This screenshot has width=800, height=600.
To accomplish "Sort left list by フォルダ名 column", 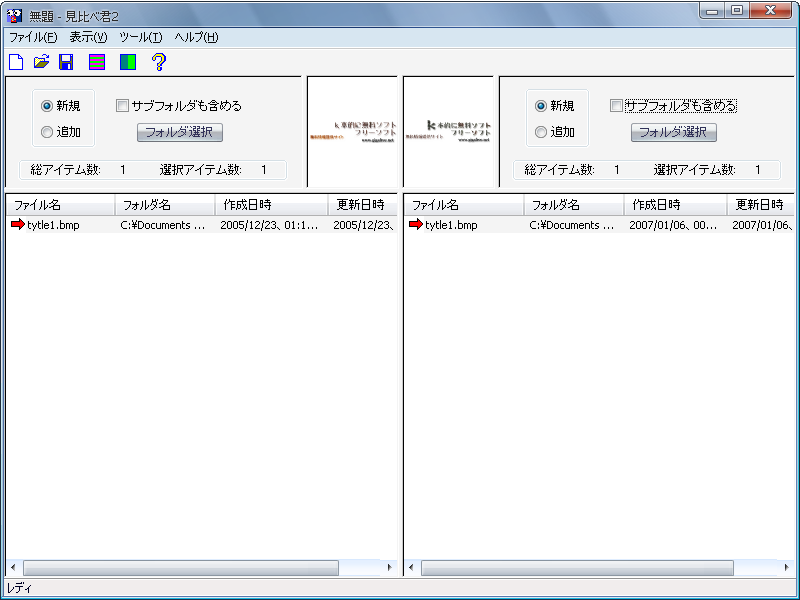I will click(x=165, y=205).
